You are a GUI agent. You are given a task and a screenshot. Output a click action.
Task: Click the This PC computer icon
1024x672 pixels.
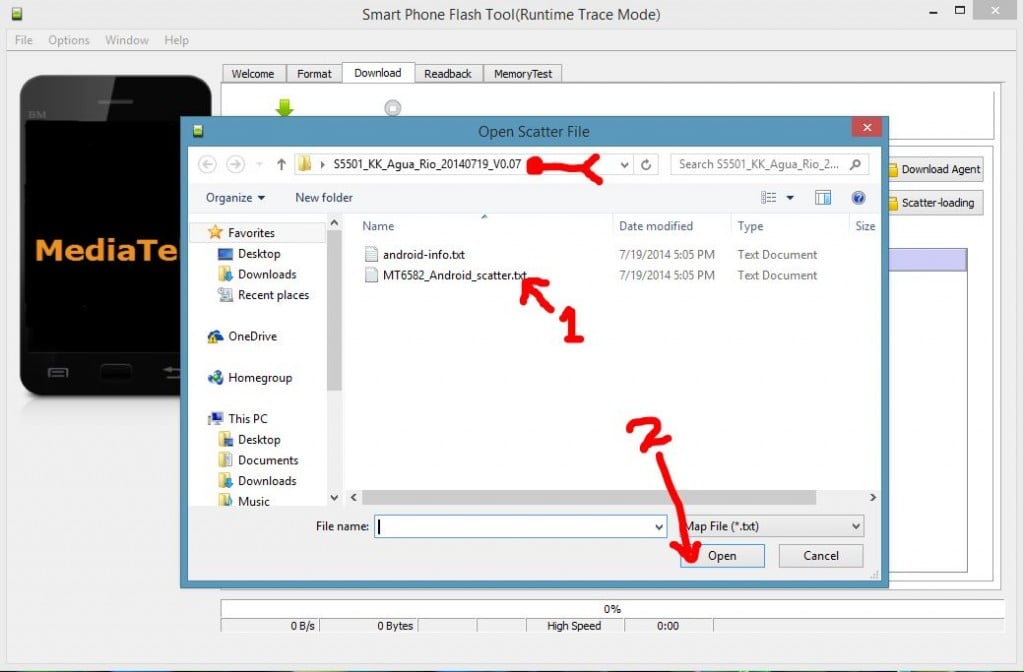click(215, 419)
